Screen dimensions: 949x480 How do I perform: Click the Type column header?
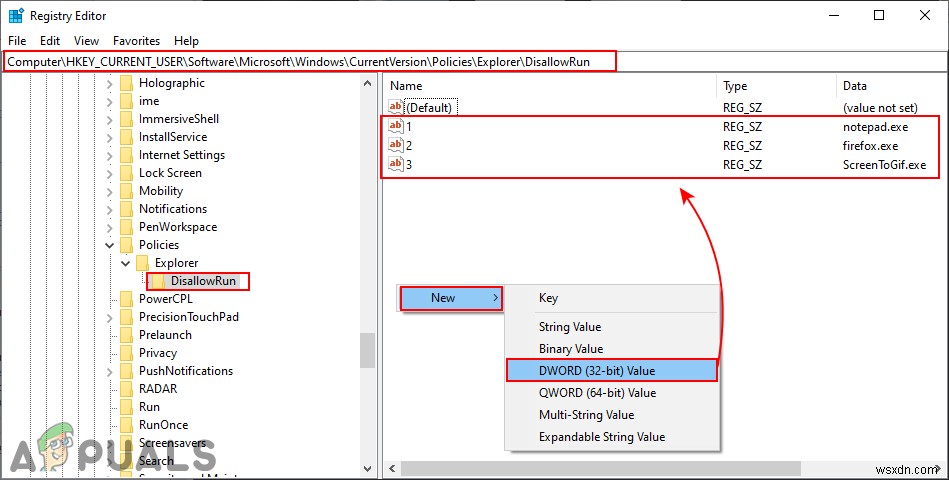click(x=776, y=86)
